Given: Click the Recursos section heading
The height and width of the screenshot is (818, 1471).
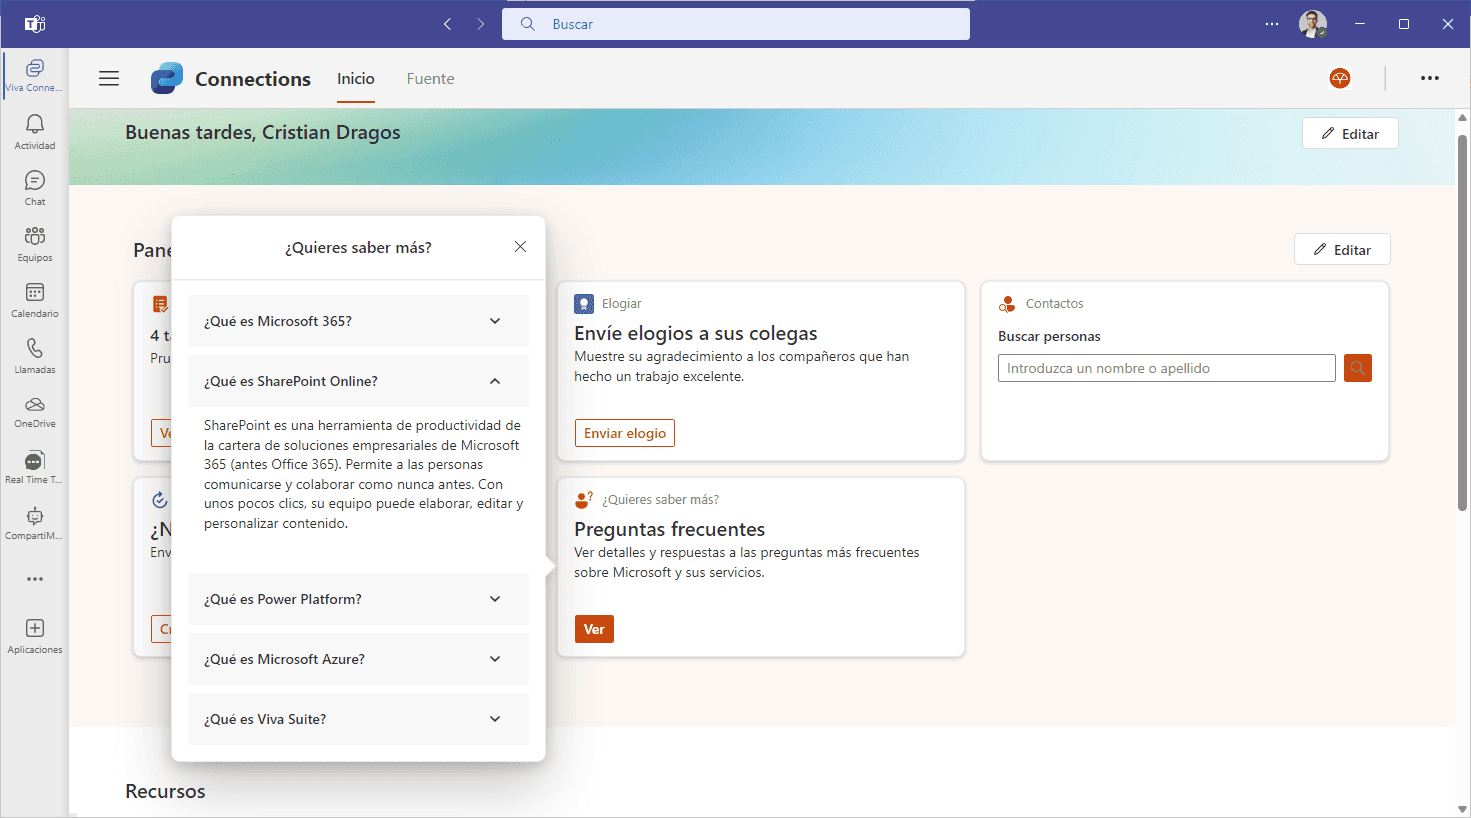Looking at the screenshot, I should click(x=165, y=791).
